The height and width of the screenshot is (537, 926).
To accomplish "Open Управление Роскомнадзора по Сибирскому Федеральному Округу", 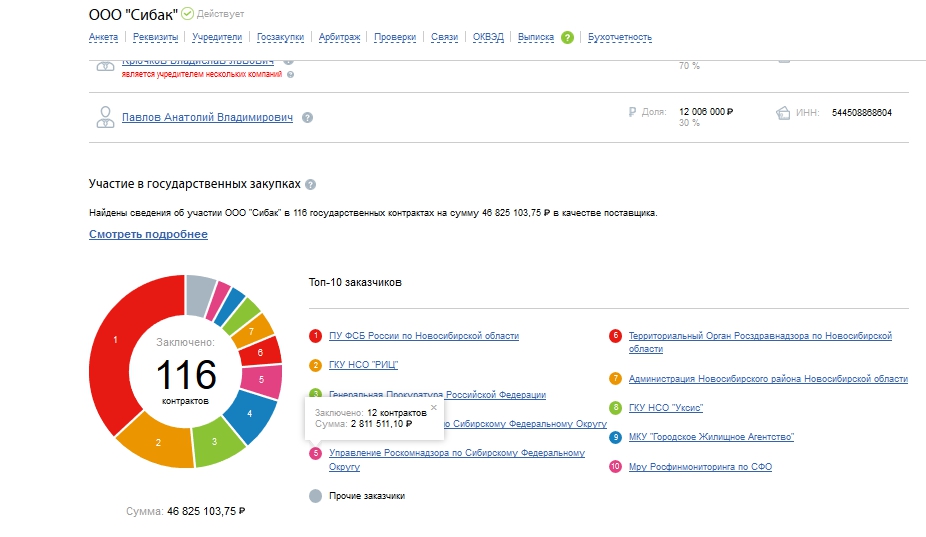I will (457, 459).
